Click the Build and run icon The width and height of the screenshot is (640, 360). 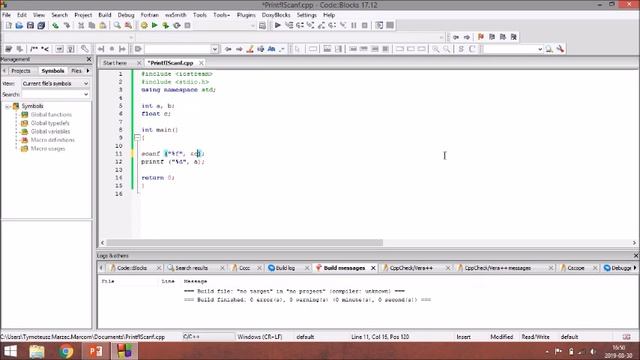[x=165, y=25]
